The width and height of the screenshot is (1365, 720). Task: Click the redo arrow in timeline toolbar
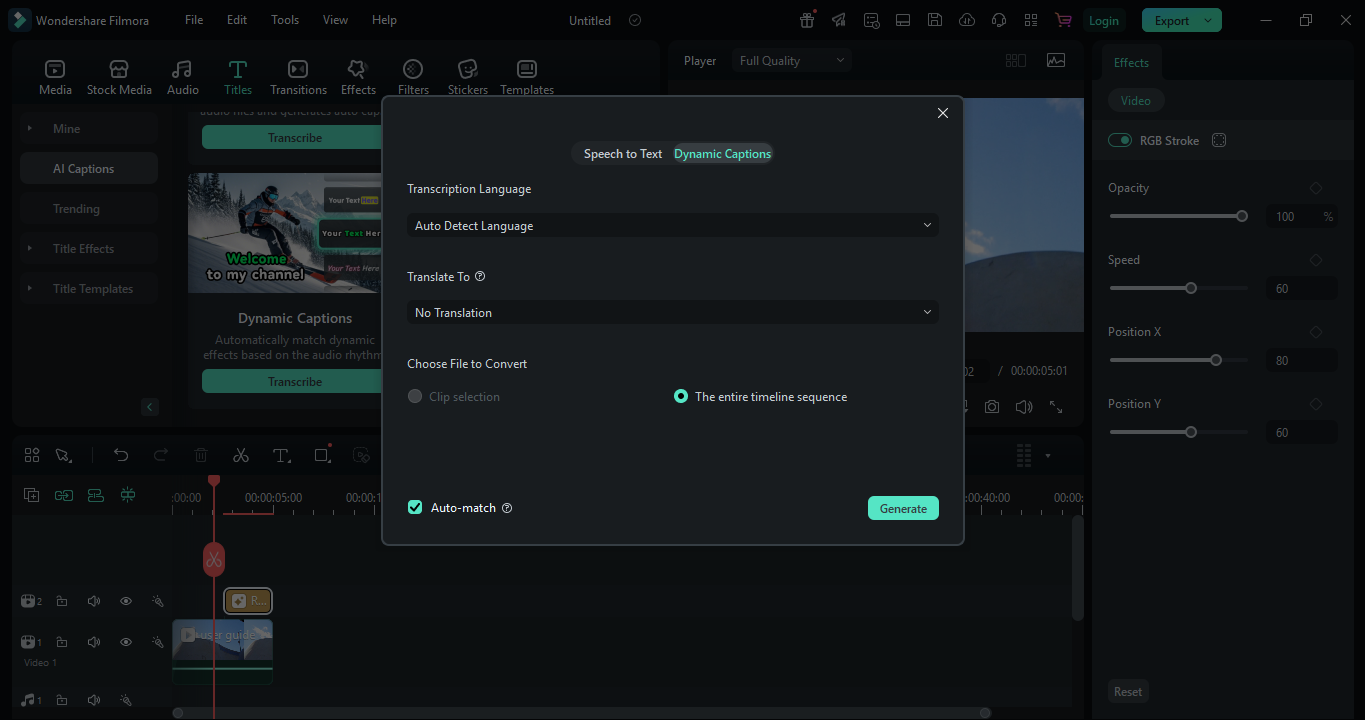[161, 455]
